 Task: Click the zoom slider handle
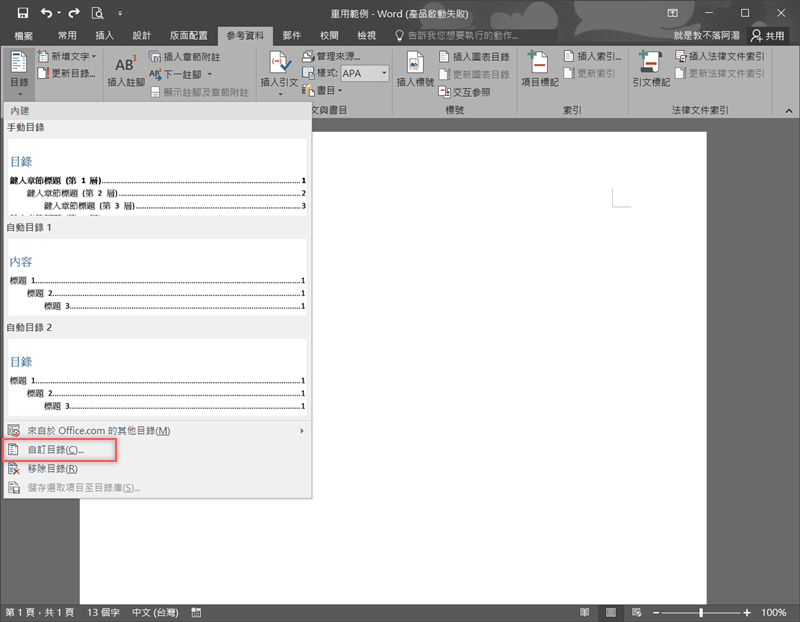(x=701, y=612)
